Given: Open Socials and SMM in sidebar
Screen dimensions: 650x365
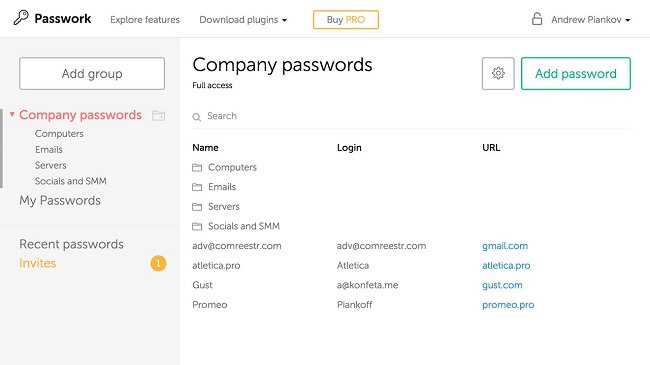Looking at the screenshot, I should (x=70, y=181).
